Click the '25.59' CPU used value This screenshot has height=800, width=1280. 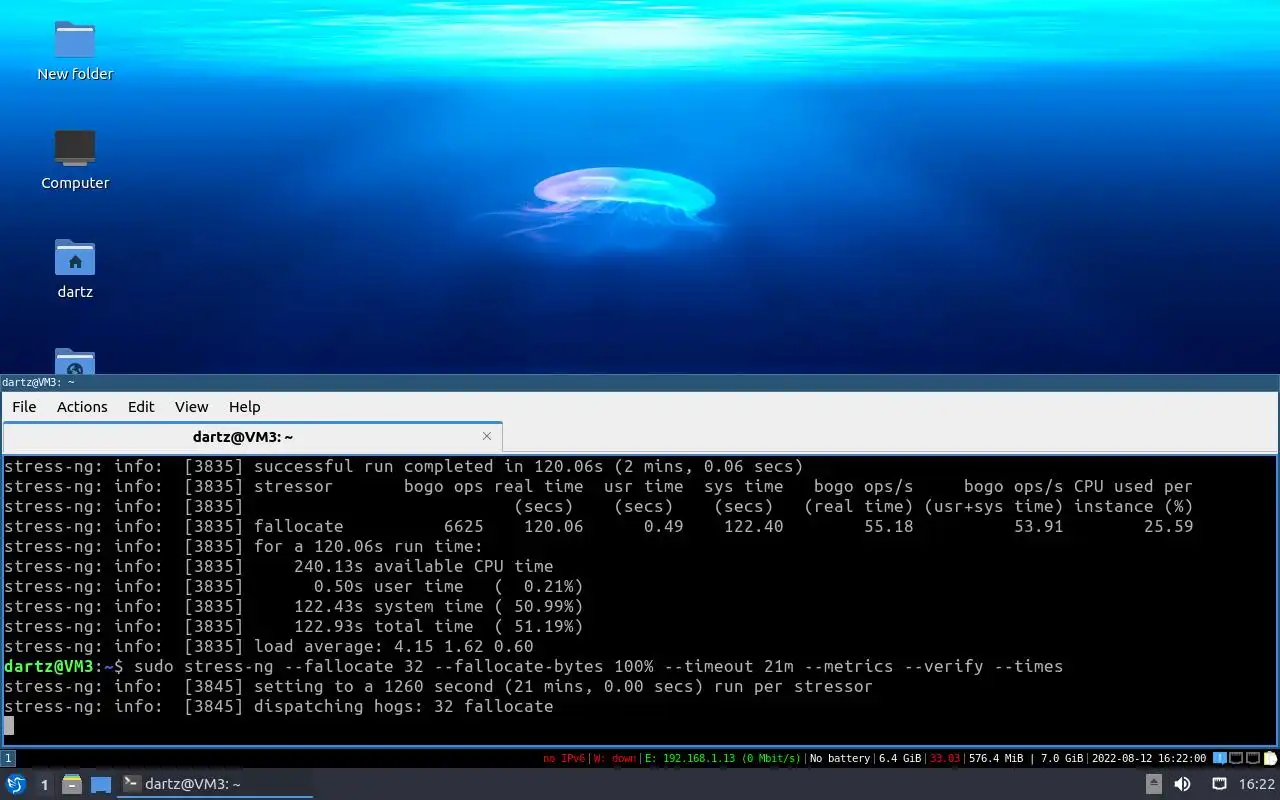(x=1169, y=526)
